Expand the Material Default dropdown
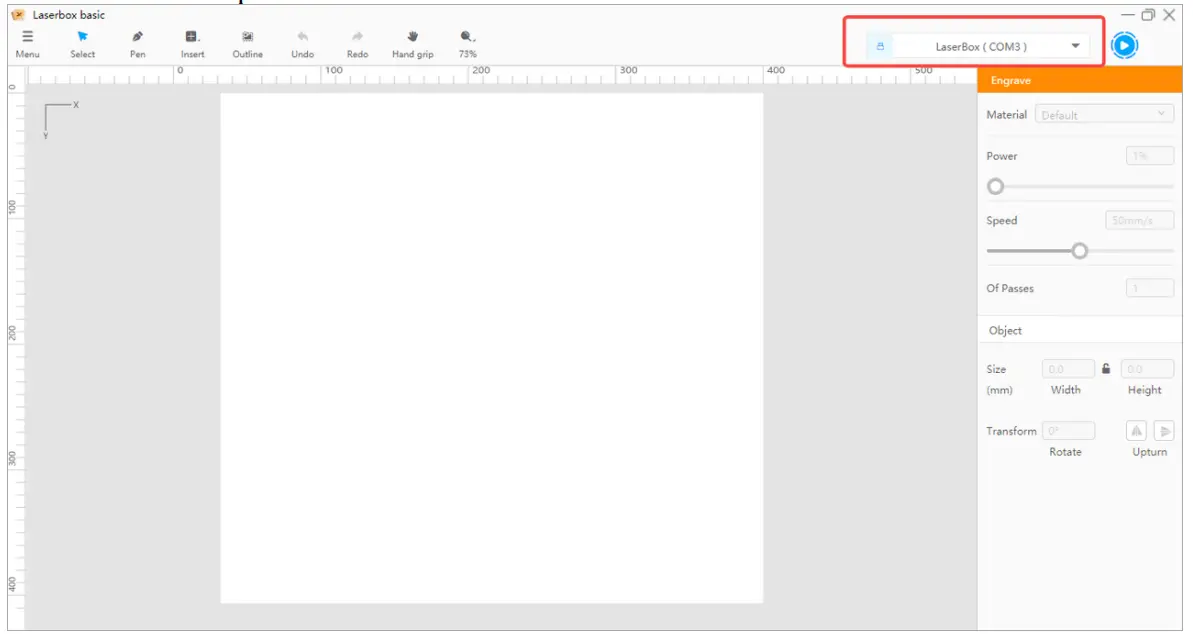This screenshot has height=634, width=1193. 1104,115
